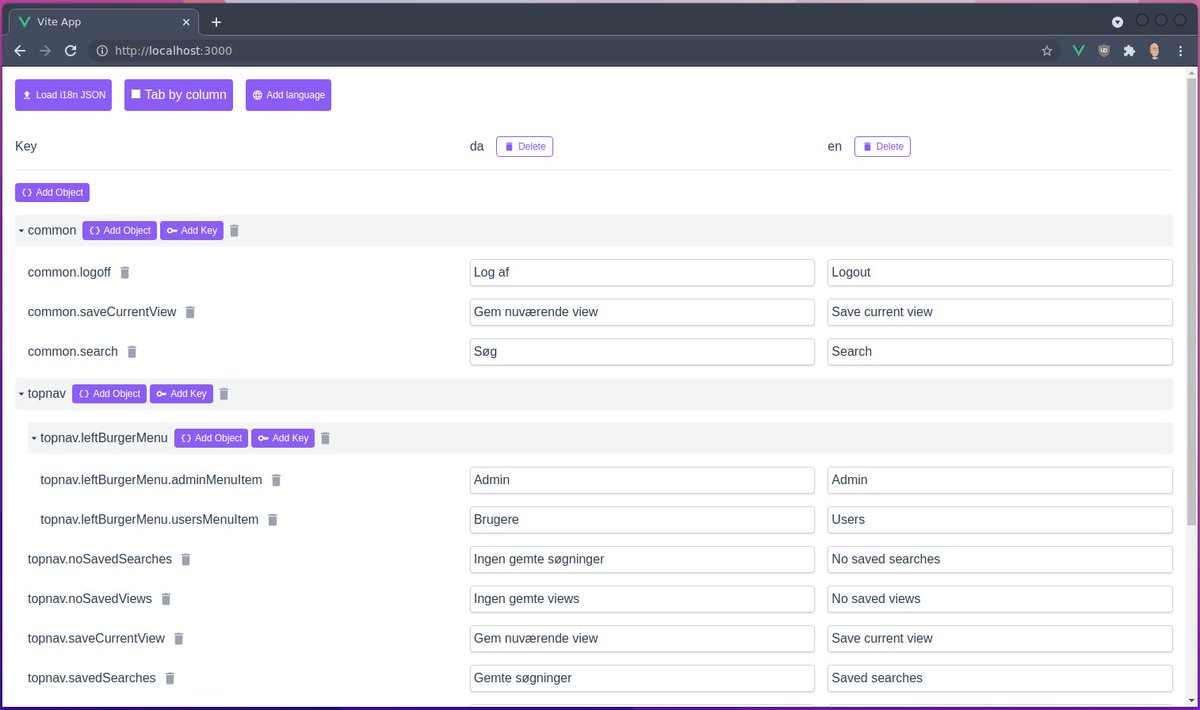
Task: Click the trash icon next to adminMenuItem
Action: [275, 480]
